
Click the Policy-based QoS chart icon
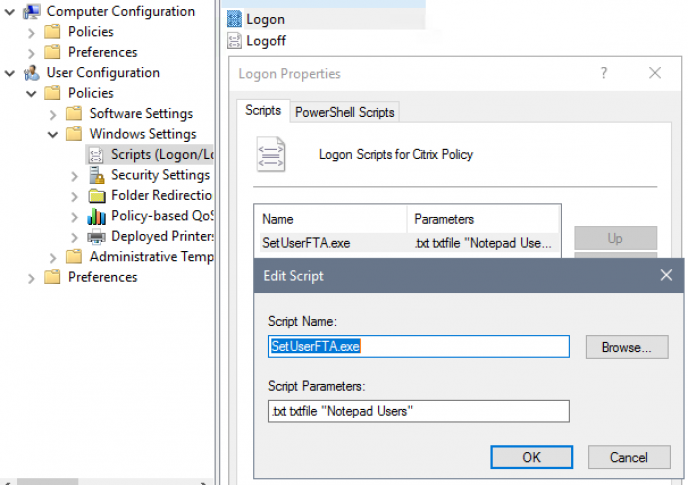[x=96, y=216]
